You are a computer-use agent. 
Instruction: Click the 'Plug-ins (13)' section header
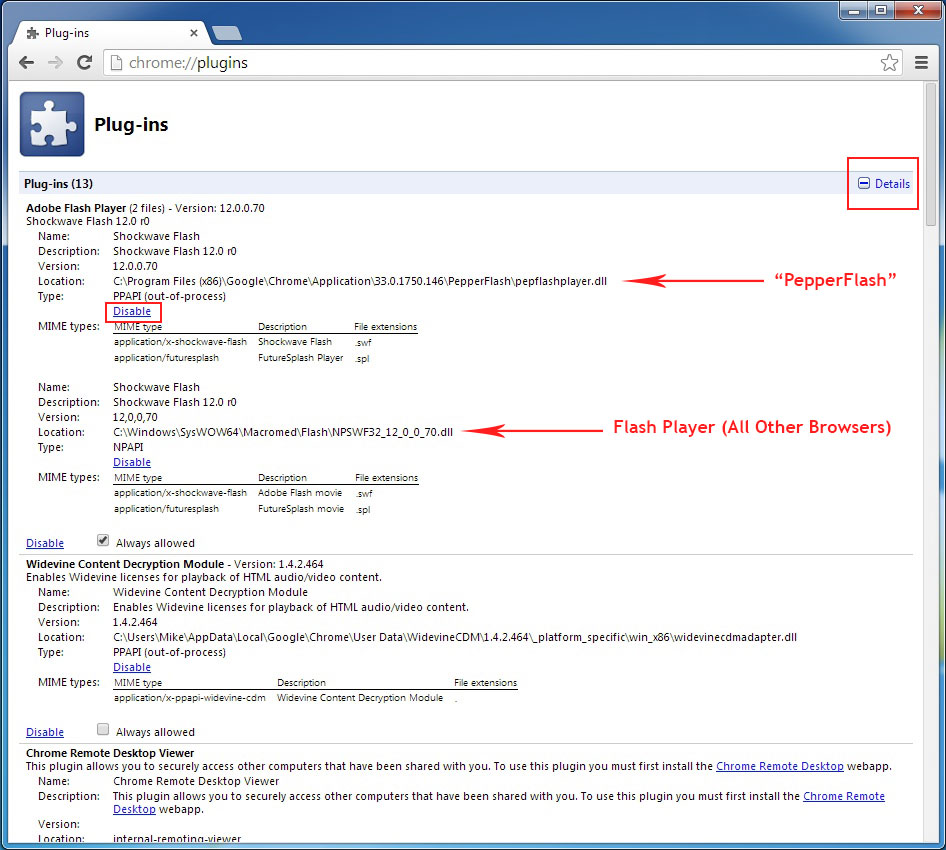coord(59,183)
